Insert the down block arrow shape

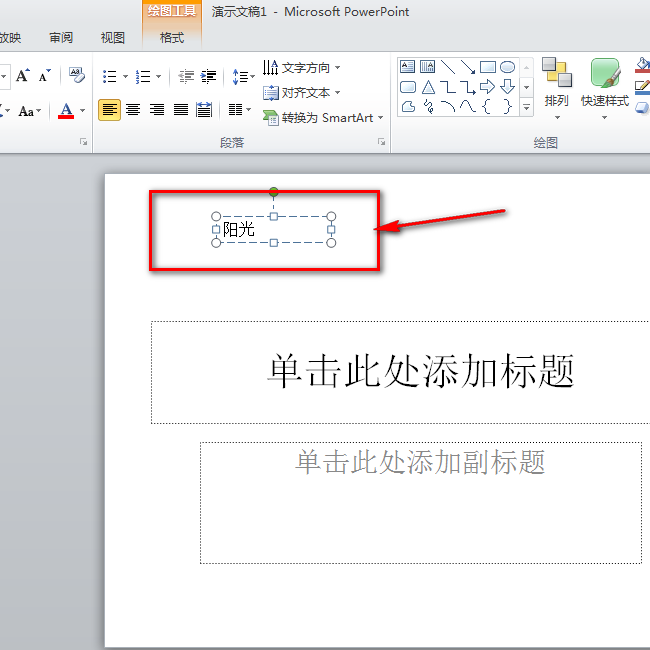tap(507, 87)
